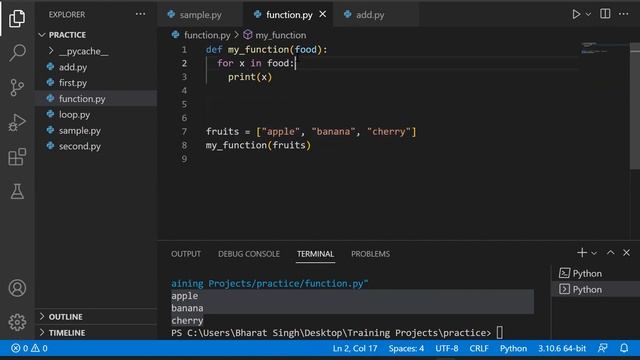Create new terminal with plus icon
Image resolution: width=640 pixels, height=360 pixels.
(582, 253)
